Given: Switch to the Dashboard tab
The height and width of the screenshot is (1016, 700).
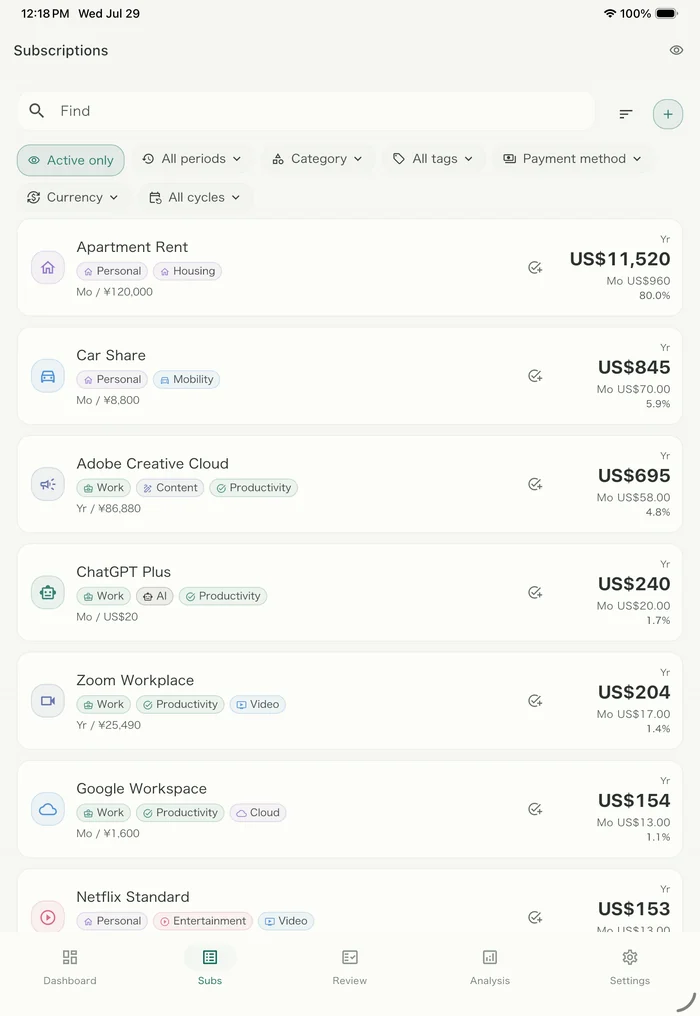Looking at the screenshot, I should 70,967.
